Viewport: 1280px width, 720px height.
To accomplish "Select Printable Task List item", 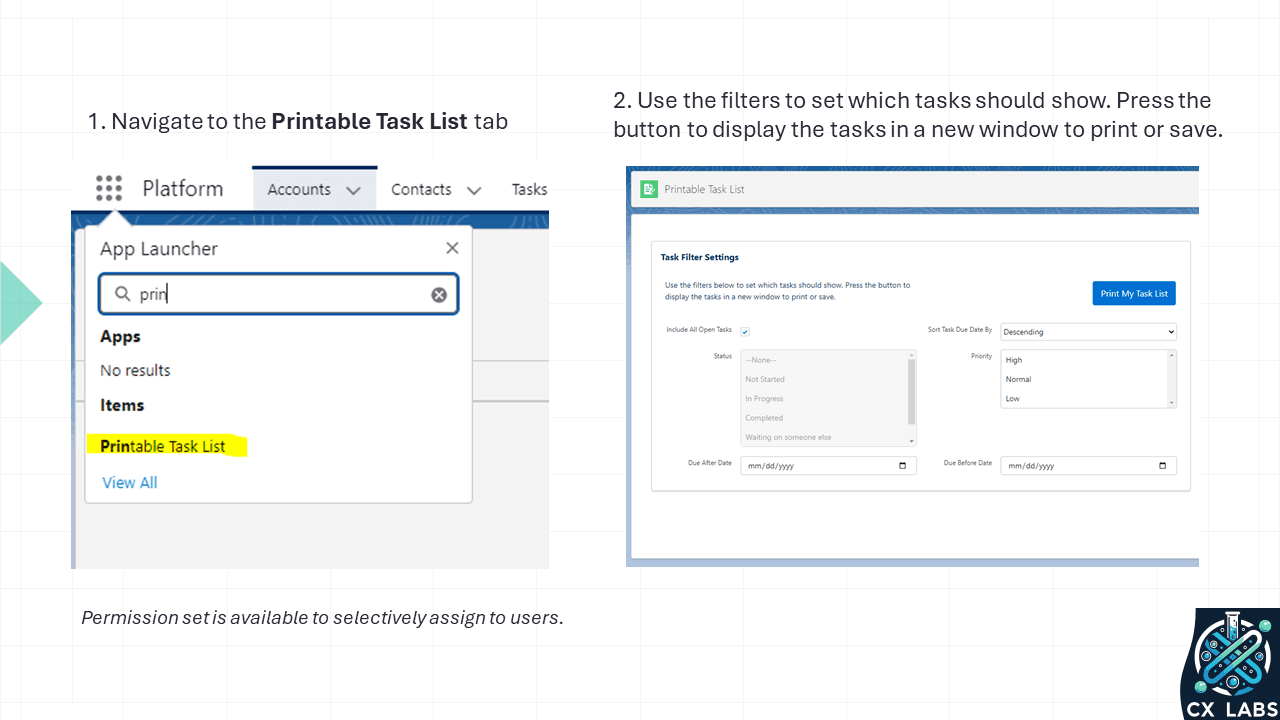I will 163,446.
